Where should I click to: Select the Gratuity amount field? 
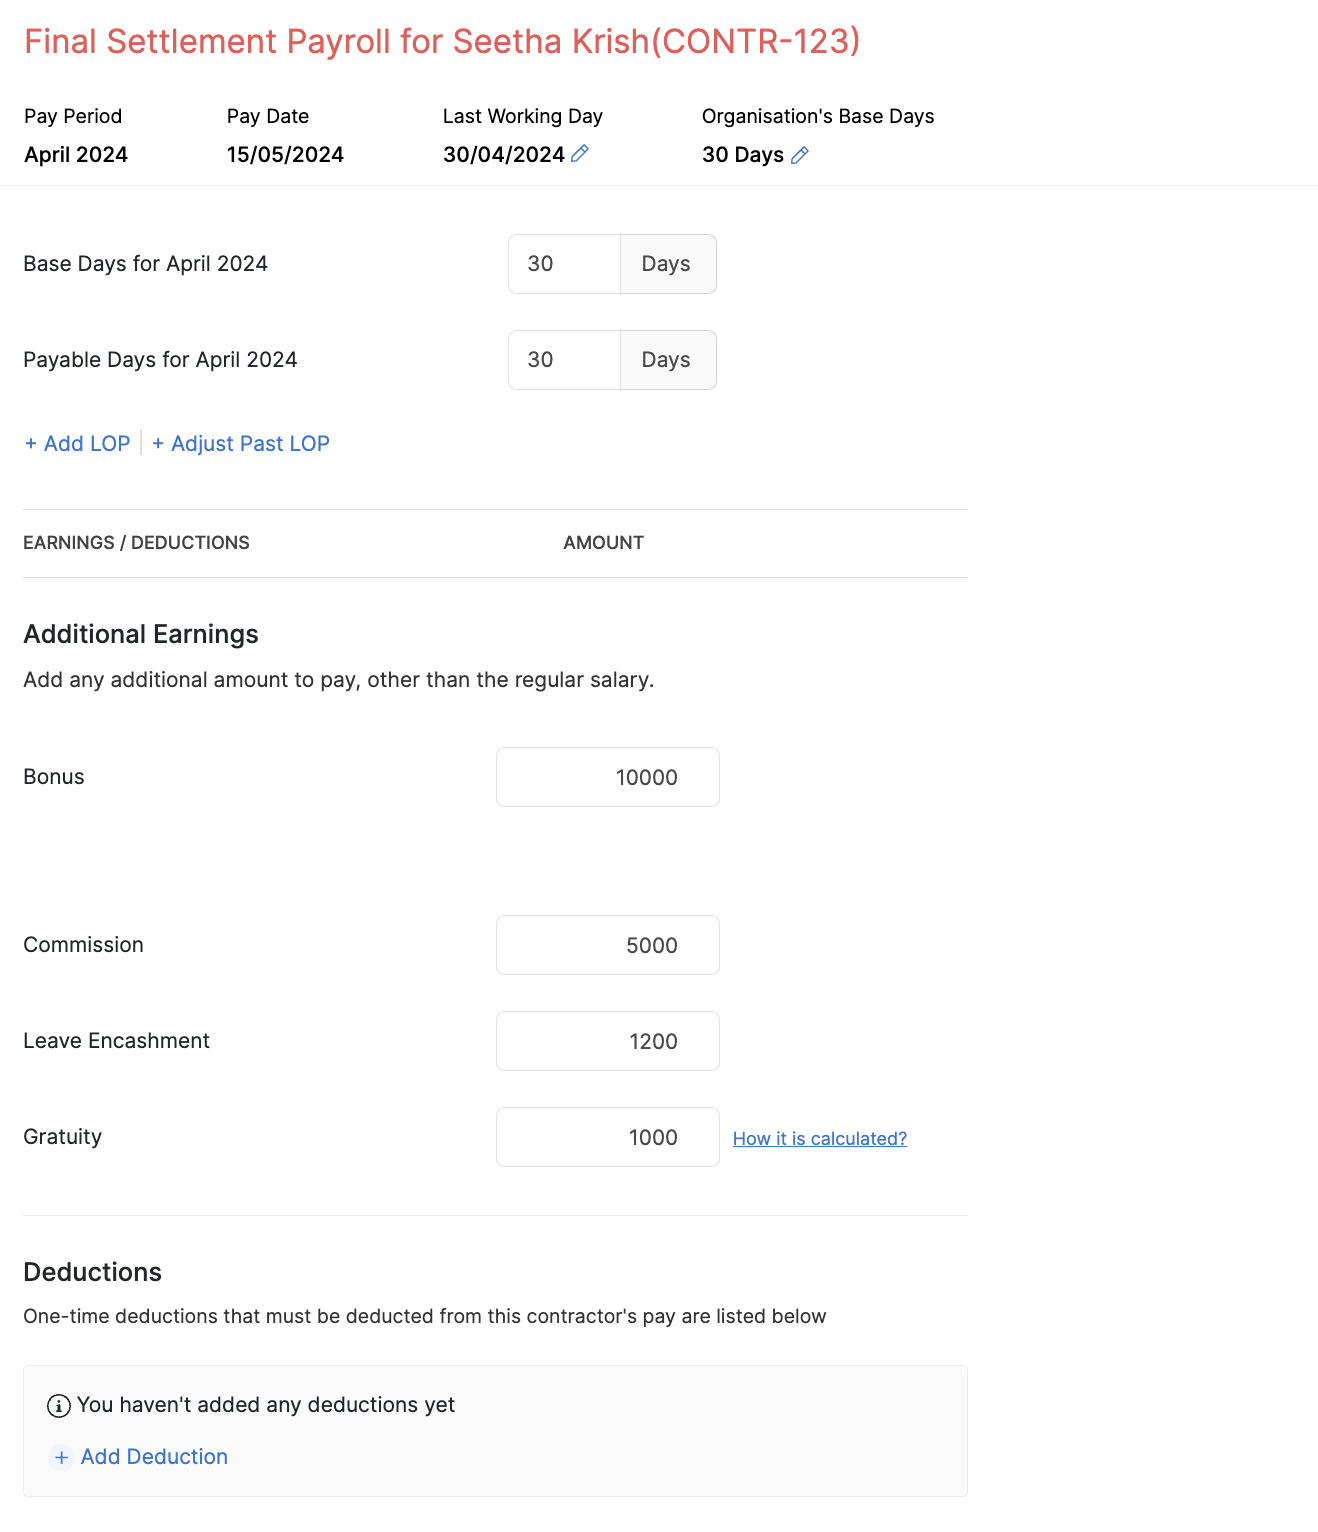click(x=607, y=1137)
